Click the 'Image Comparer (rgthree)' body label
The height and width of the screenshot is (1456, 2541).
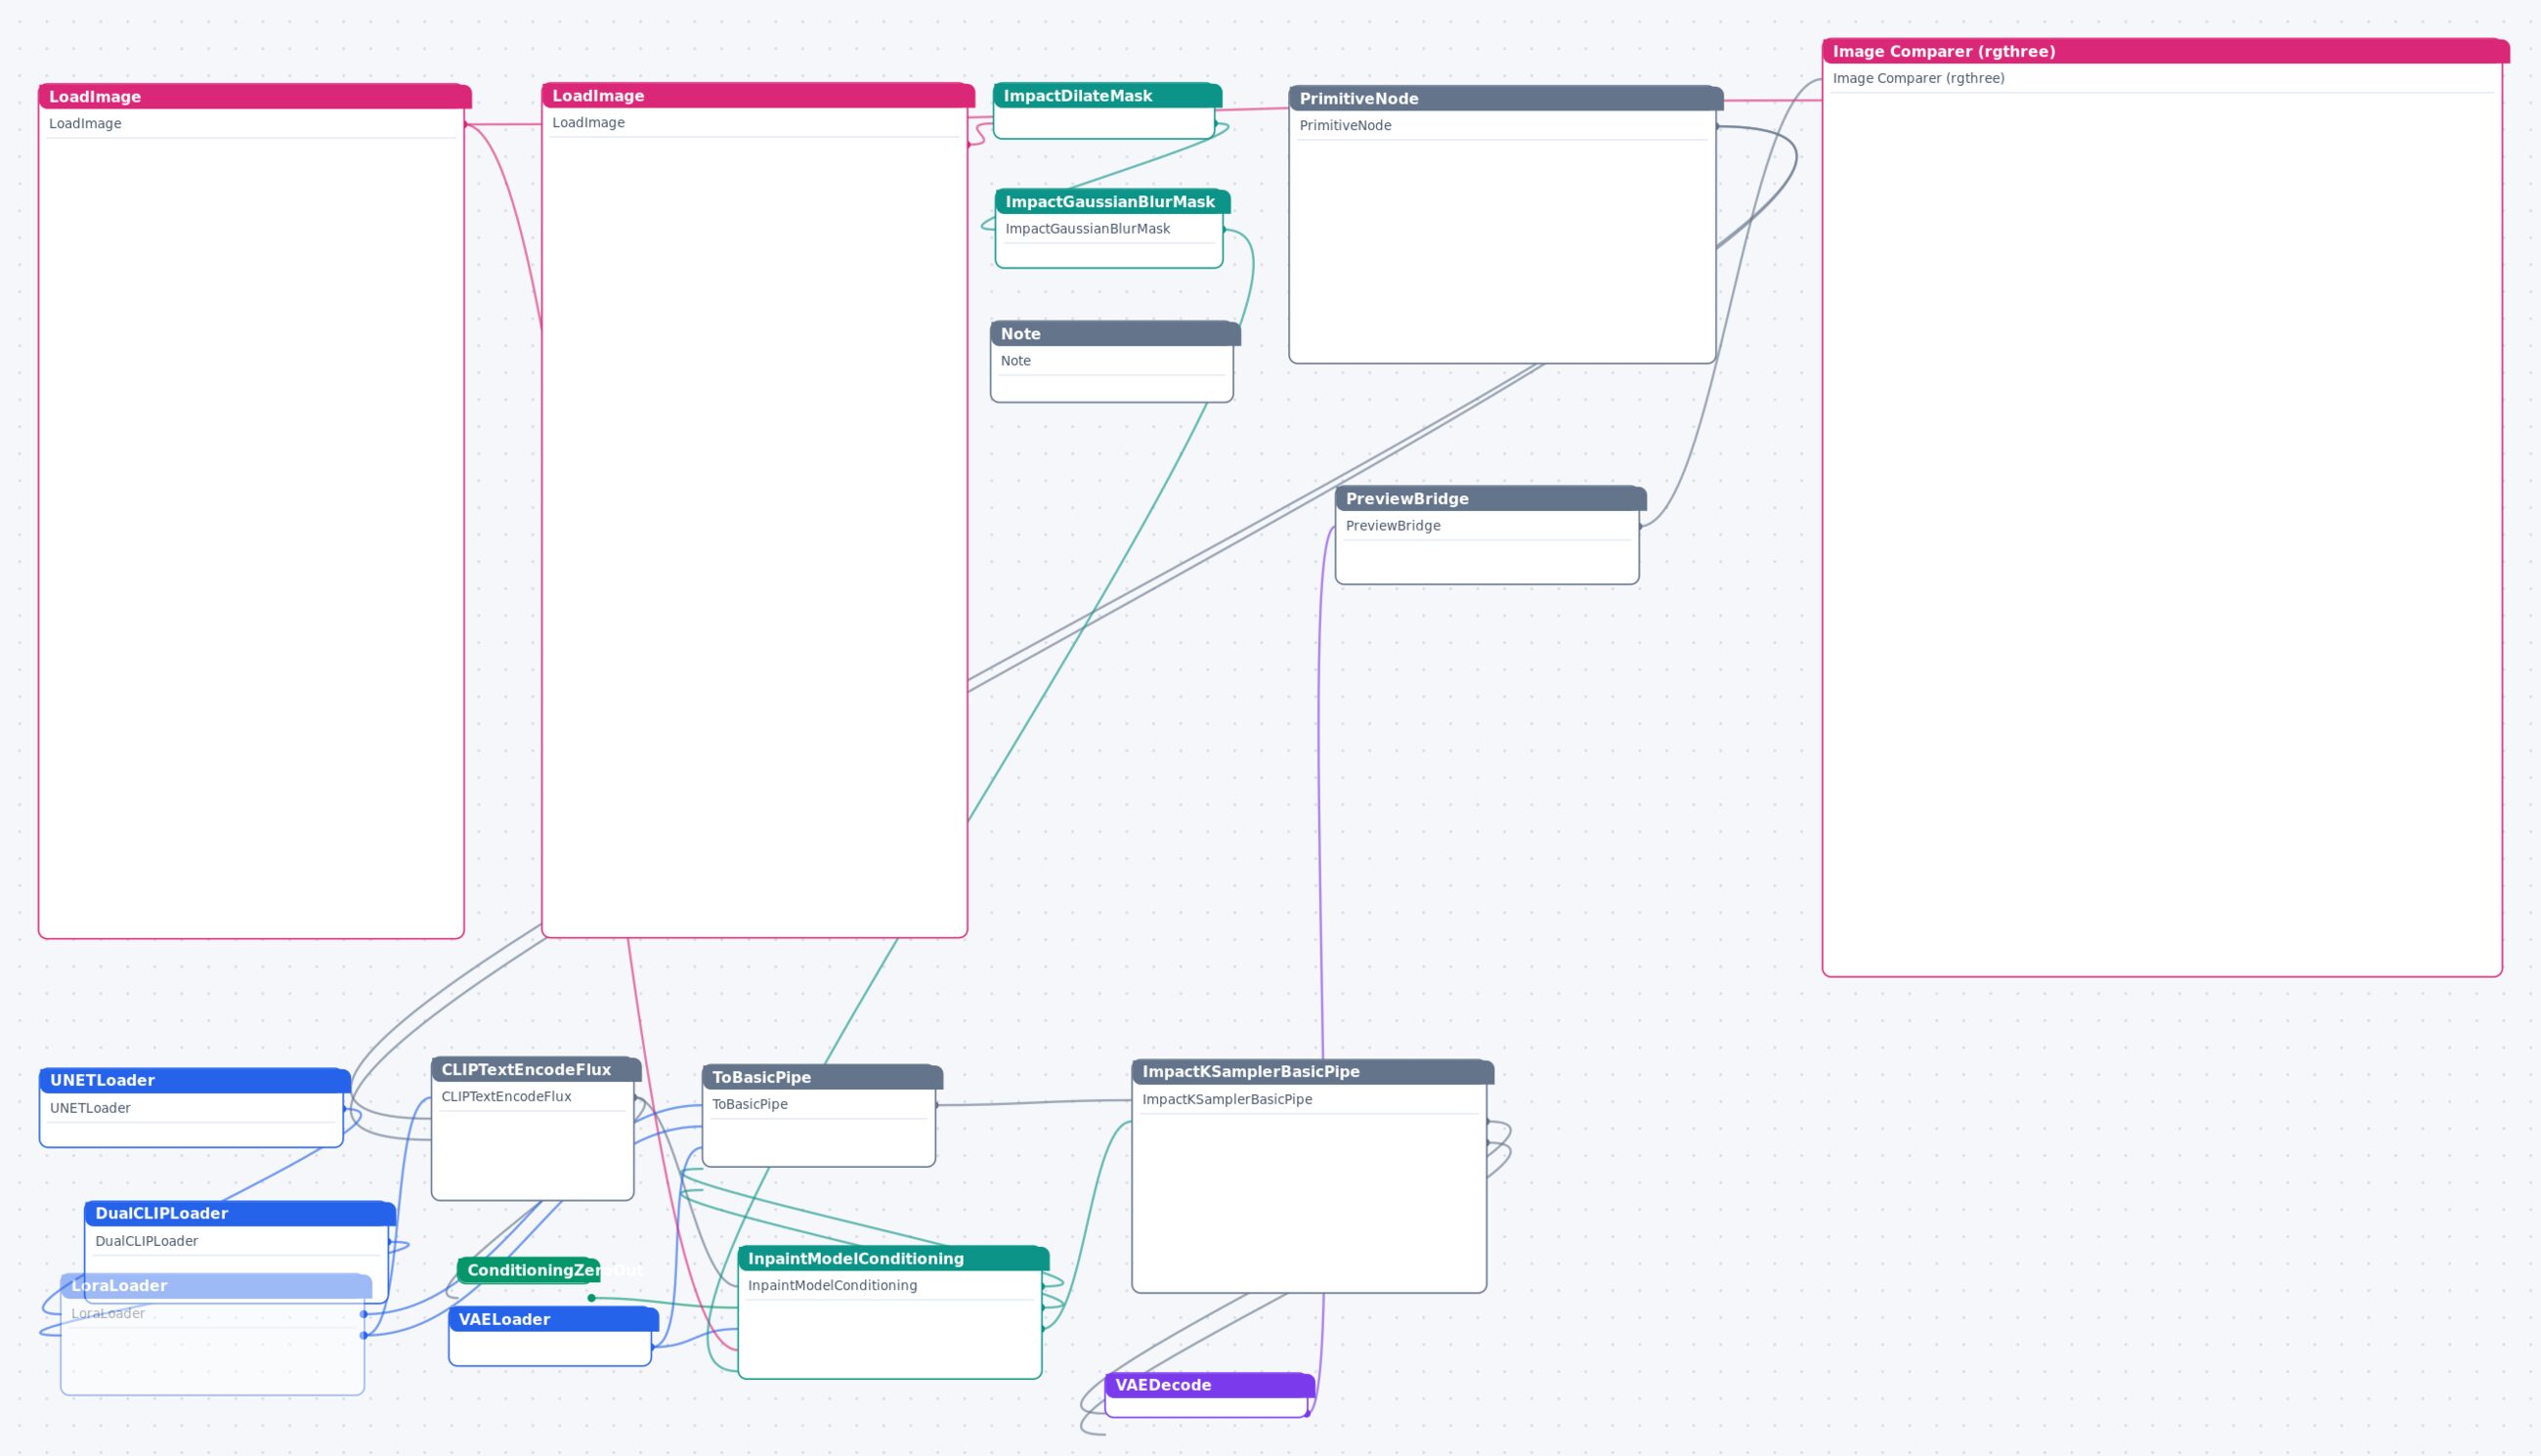coord(1918,78)
